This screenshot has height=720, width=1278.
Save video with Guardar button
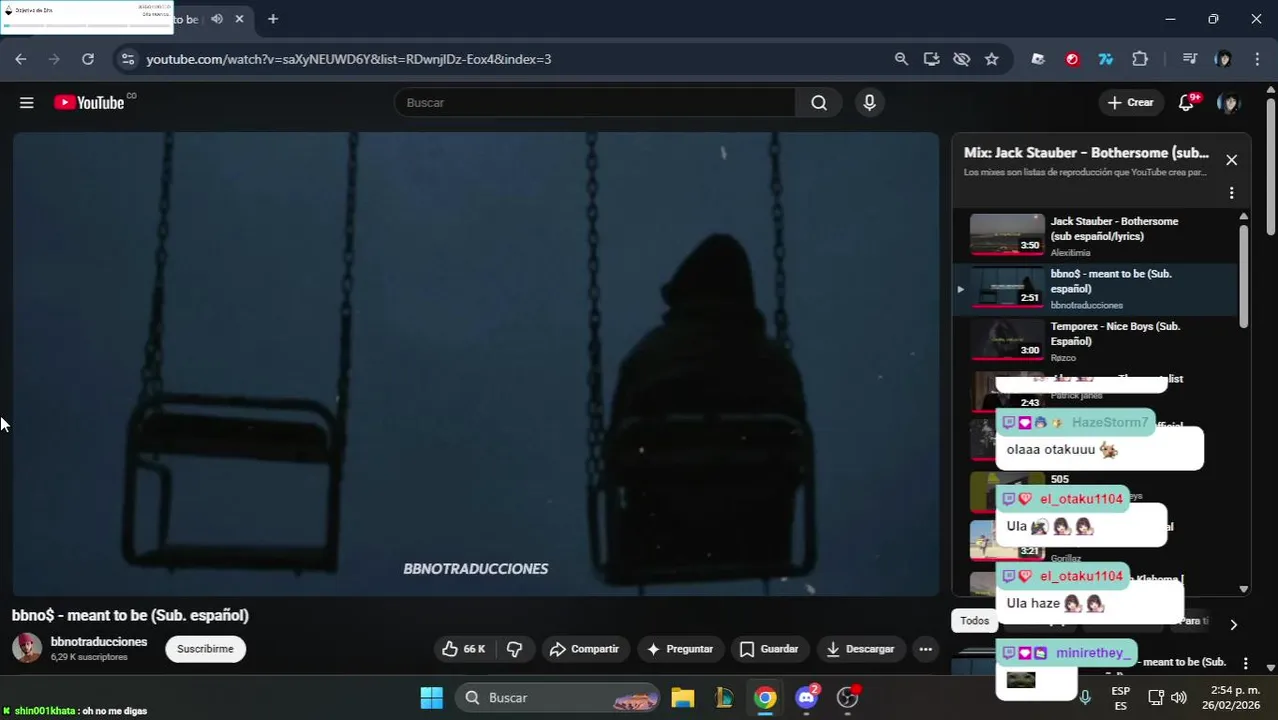pyautogui.click(x=768, y=649)
